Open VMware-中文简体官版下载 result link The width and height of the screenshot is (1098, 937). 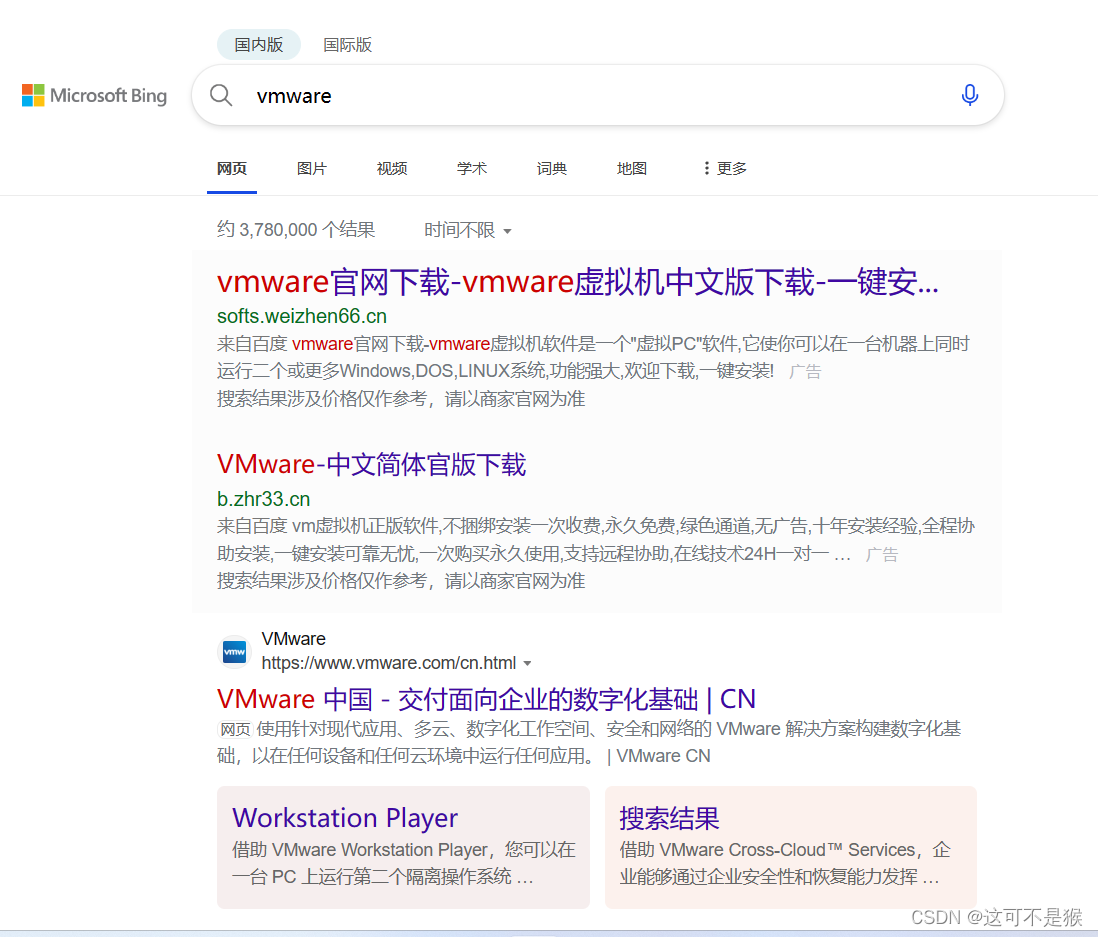[371, 464]
